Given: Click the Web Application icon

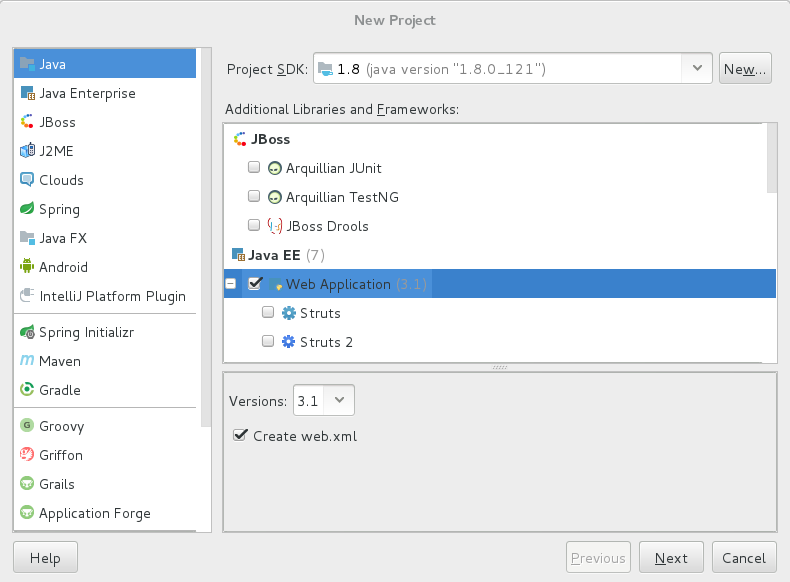Looking at the screenshot, I should [x=276, y=284].
